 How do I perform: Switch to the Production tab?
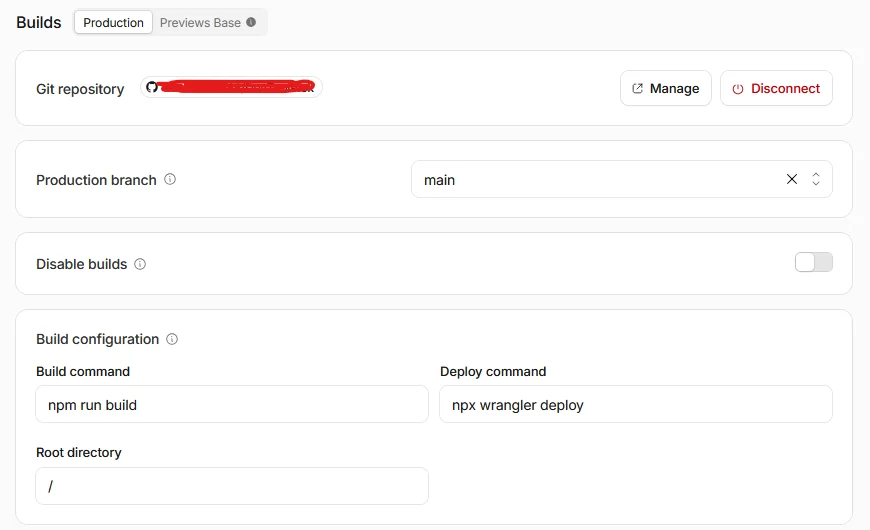[113, 23]
